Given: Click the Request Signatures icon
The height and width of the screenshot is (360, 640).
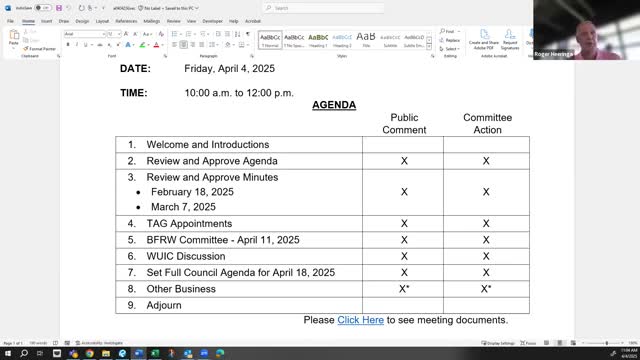Looking at the screenshot, I should coord(510,40).
